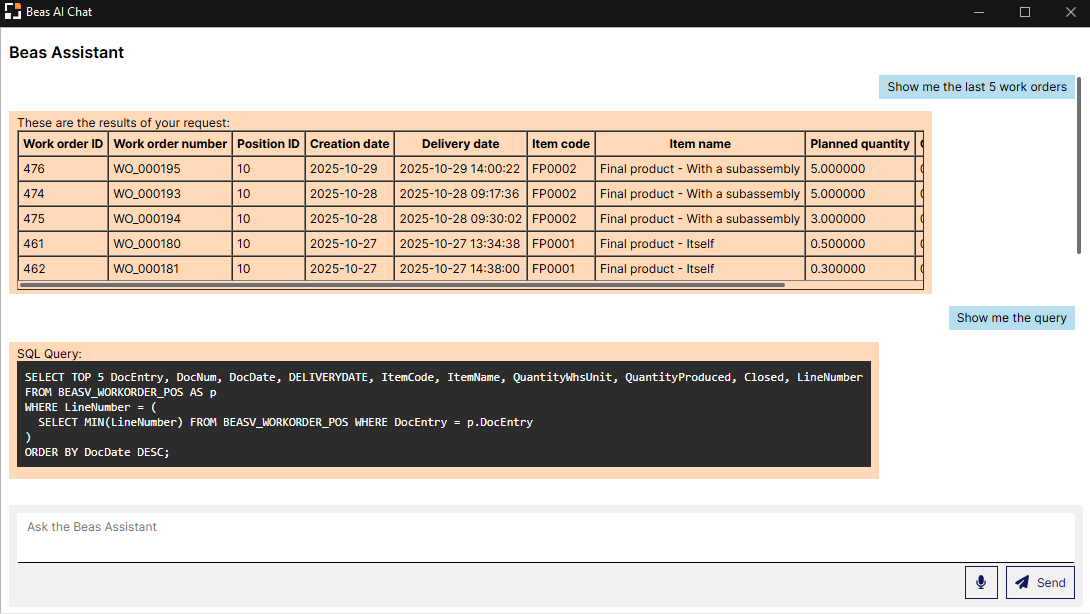Select the 'Item name' column header

699,143
